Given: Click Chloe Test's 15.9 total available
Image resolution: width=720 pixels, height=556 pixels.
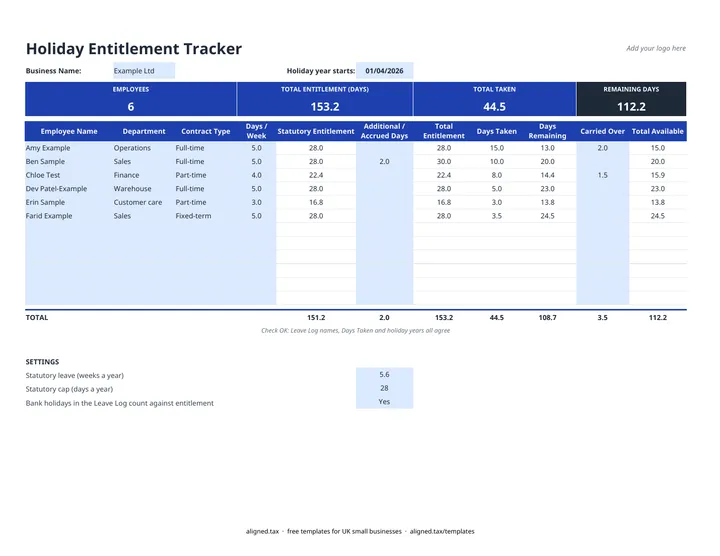Looking at the screenshot, I should tap(658, 175).
